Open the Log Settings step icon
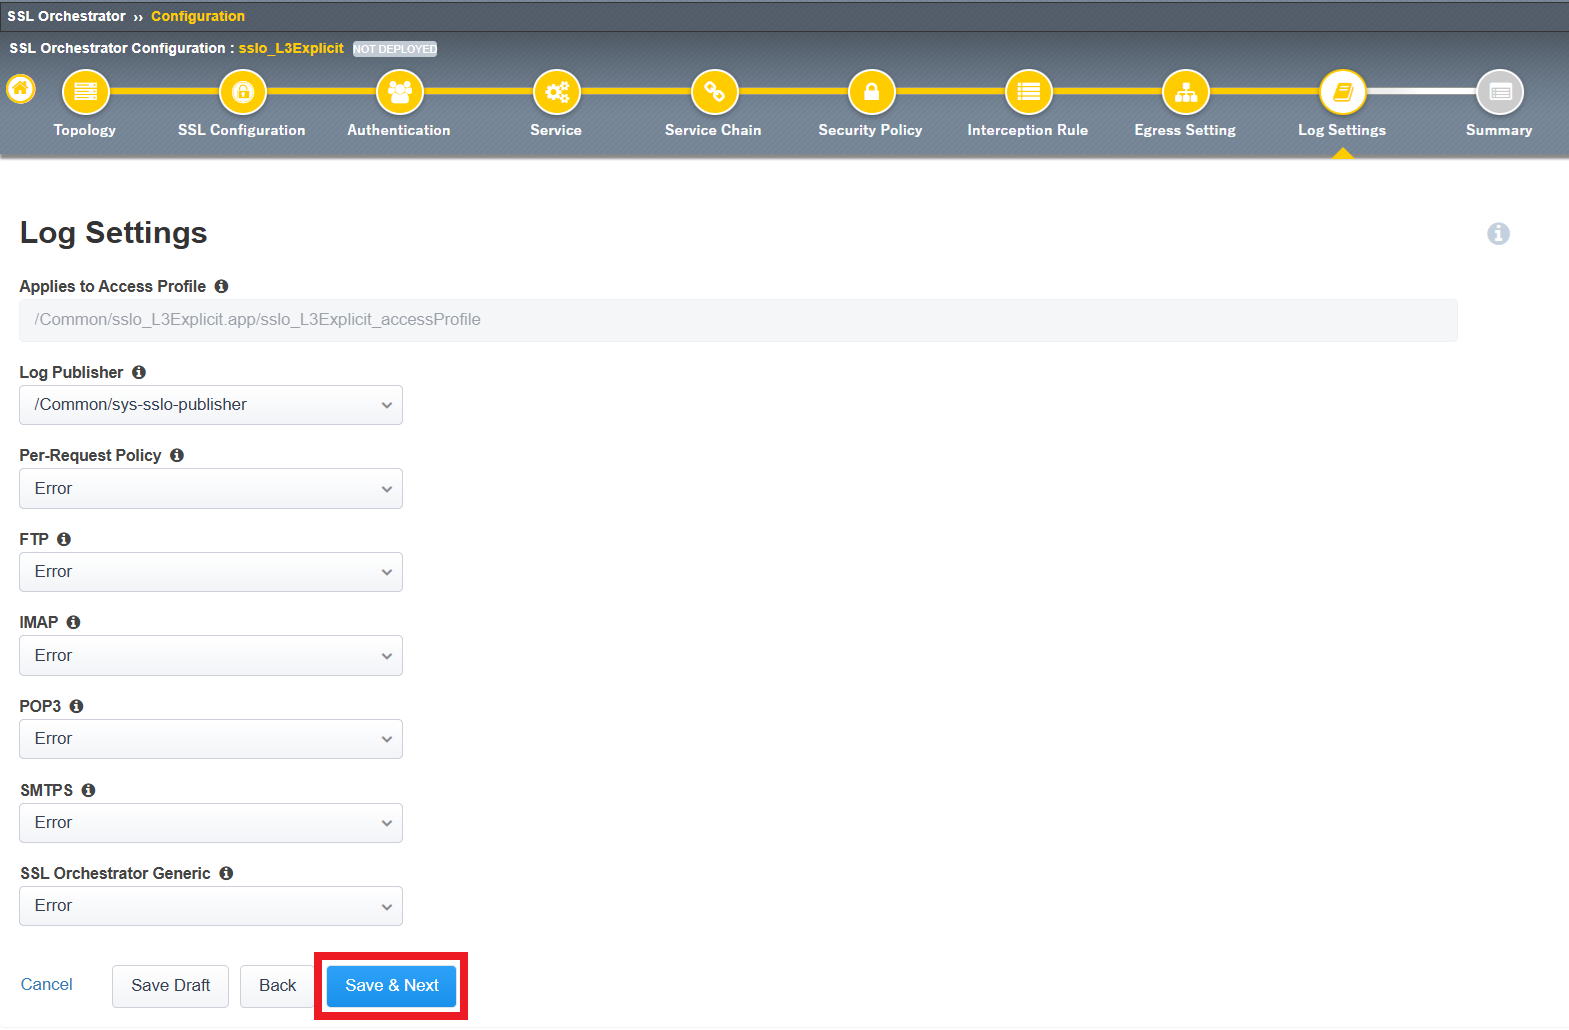The width and height of the screenshot is (1569, 1030). pos(1343,92)
